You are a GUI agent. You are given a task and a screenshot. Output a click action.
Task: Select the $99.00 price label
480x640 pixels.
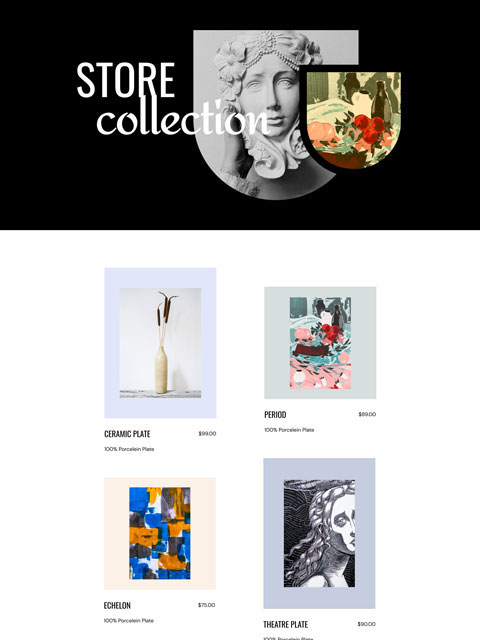click(x=207, y=433)
